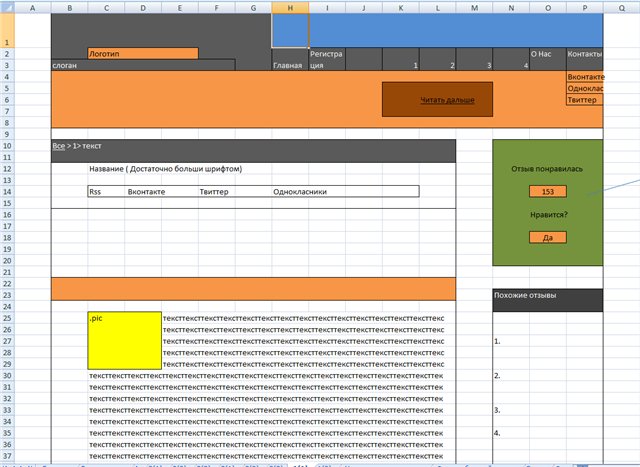Click list item 4. under Похожие отзывы
The image size is (640, 467).
coord(497,433)
